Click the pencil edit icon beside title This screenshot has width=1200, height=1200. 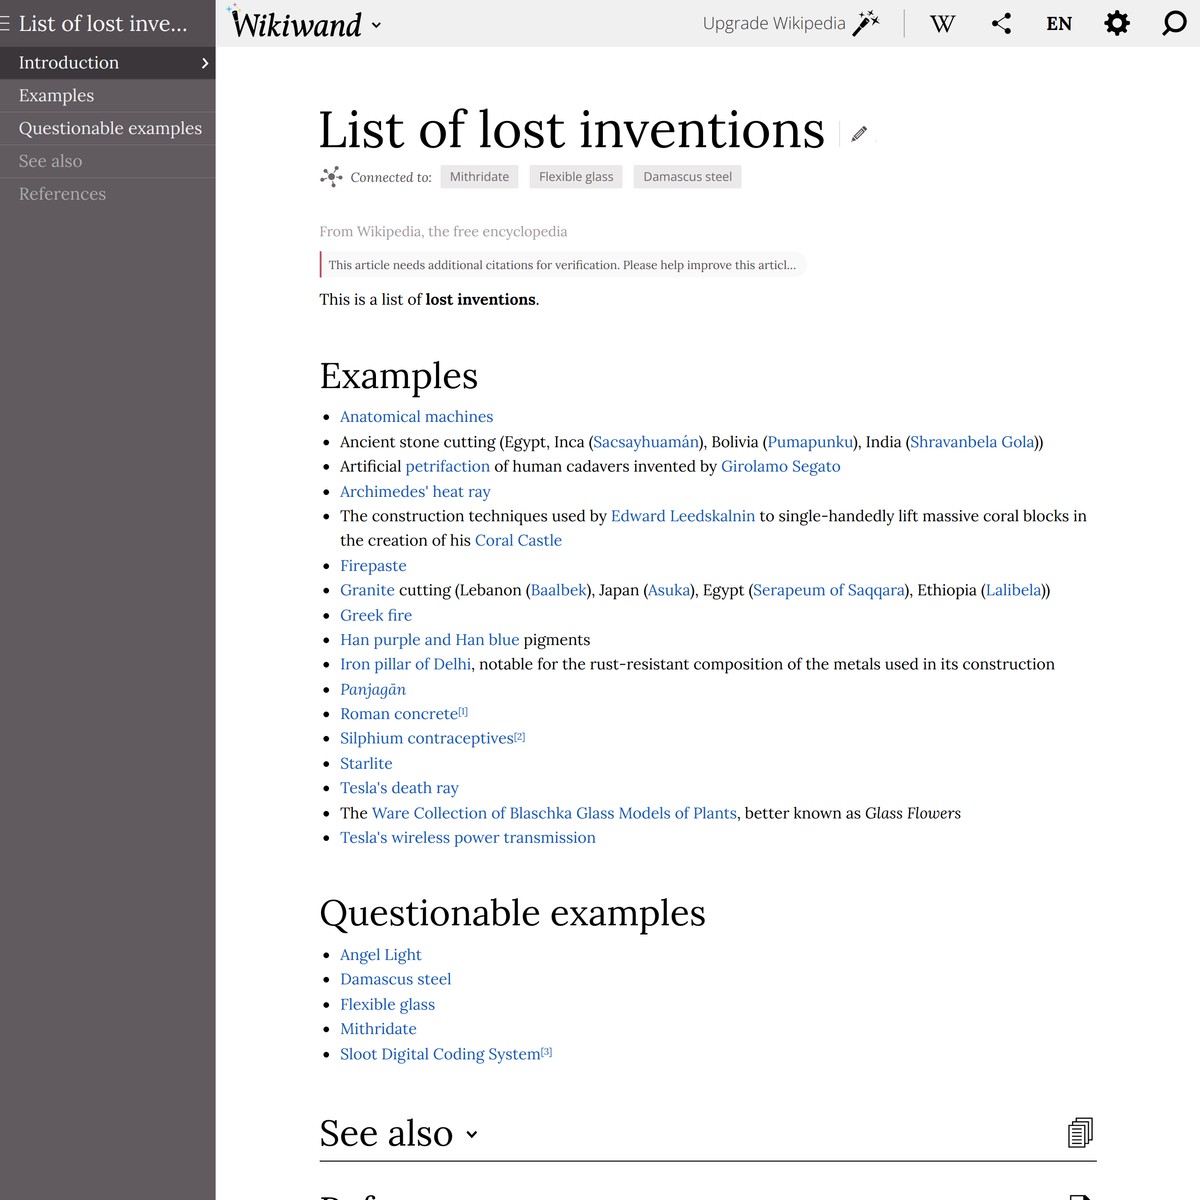[859, 134]
